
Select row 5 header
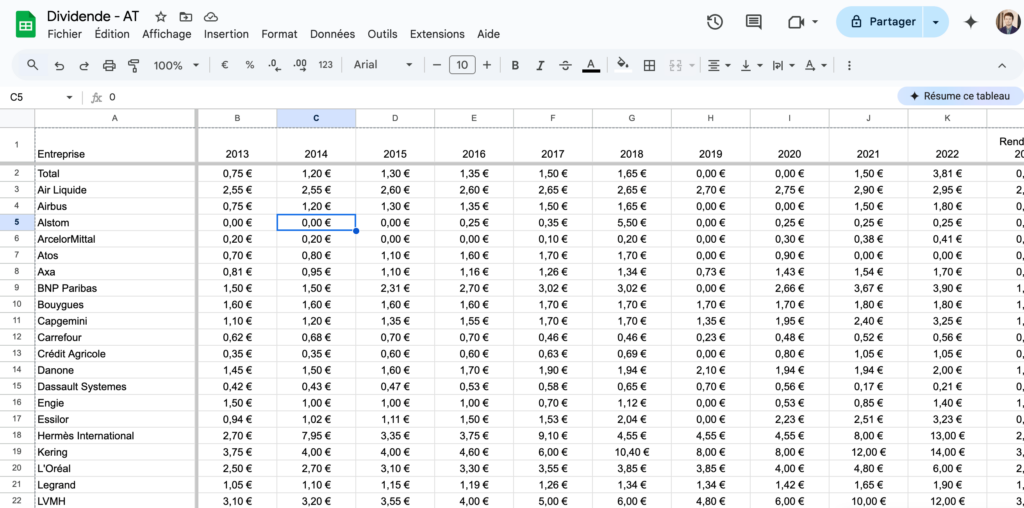click(17, 222)
